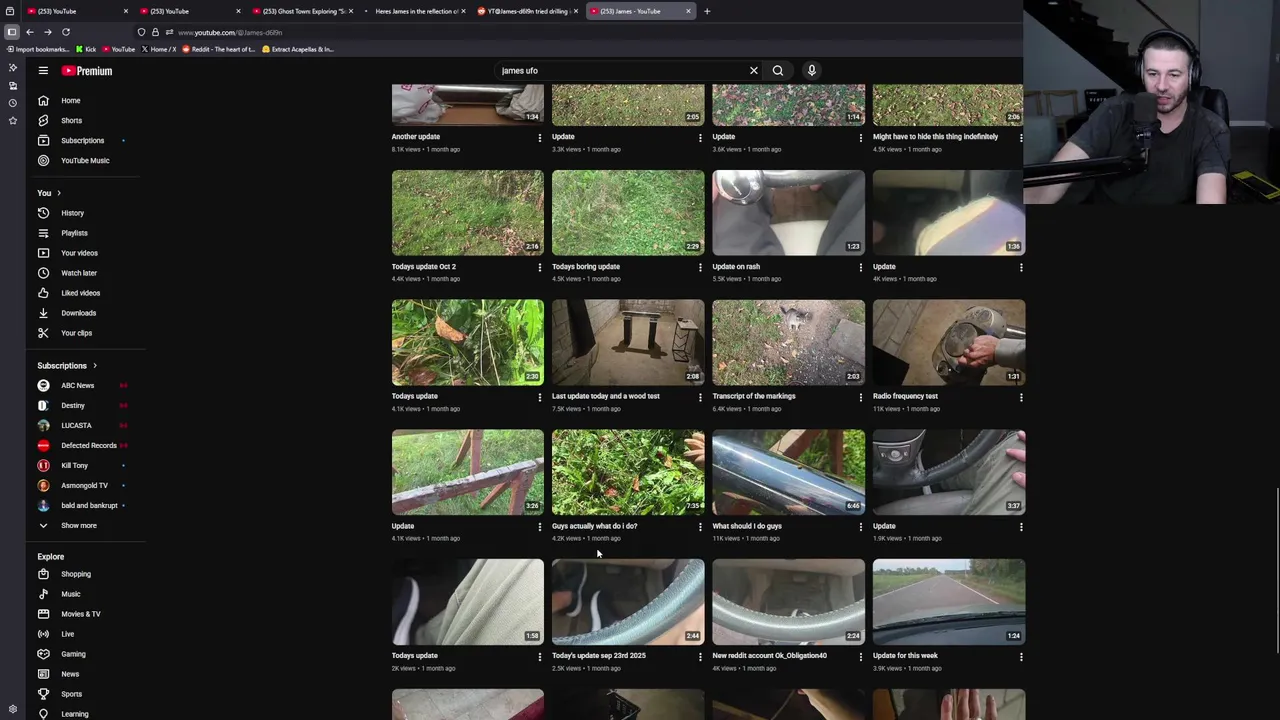Open the Firefox sidebar history panel

tap(12, 103)
